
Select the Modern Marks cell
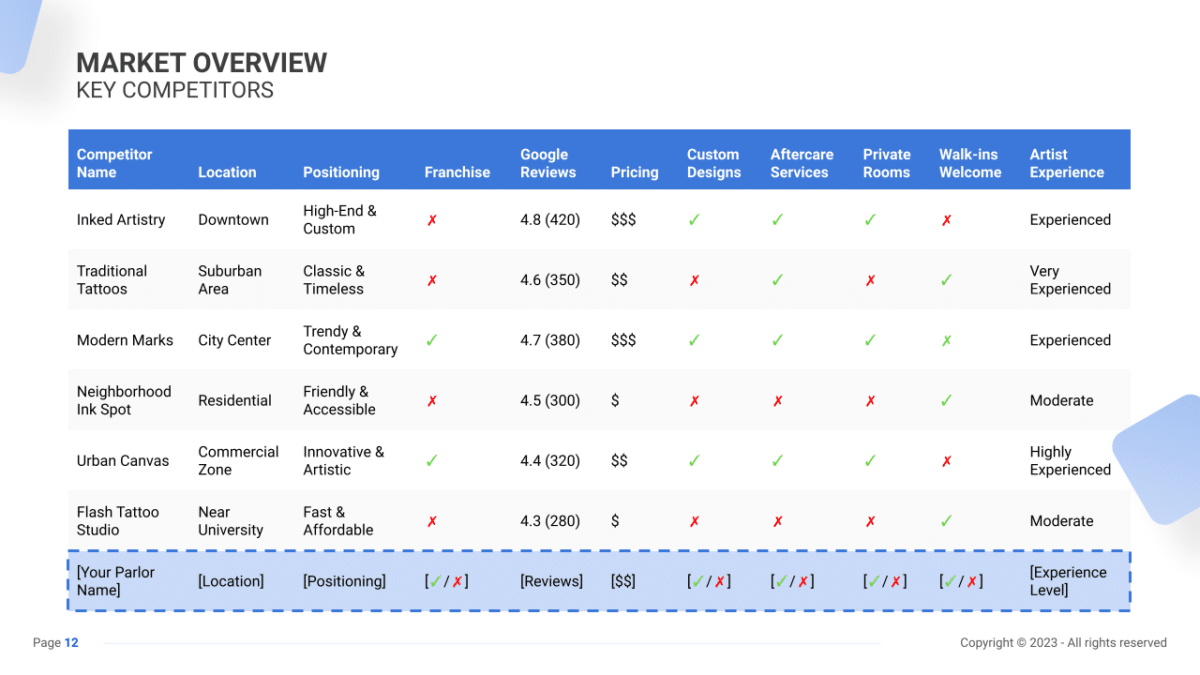point(125,340)
